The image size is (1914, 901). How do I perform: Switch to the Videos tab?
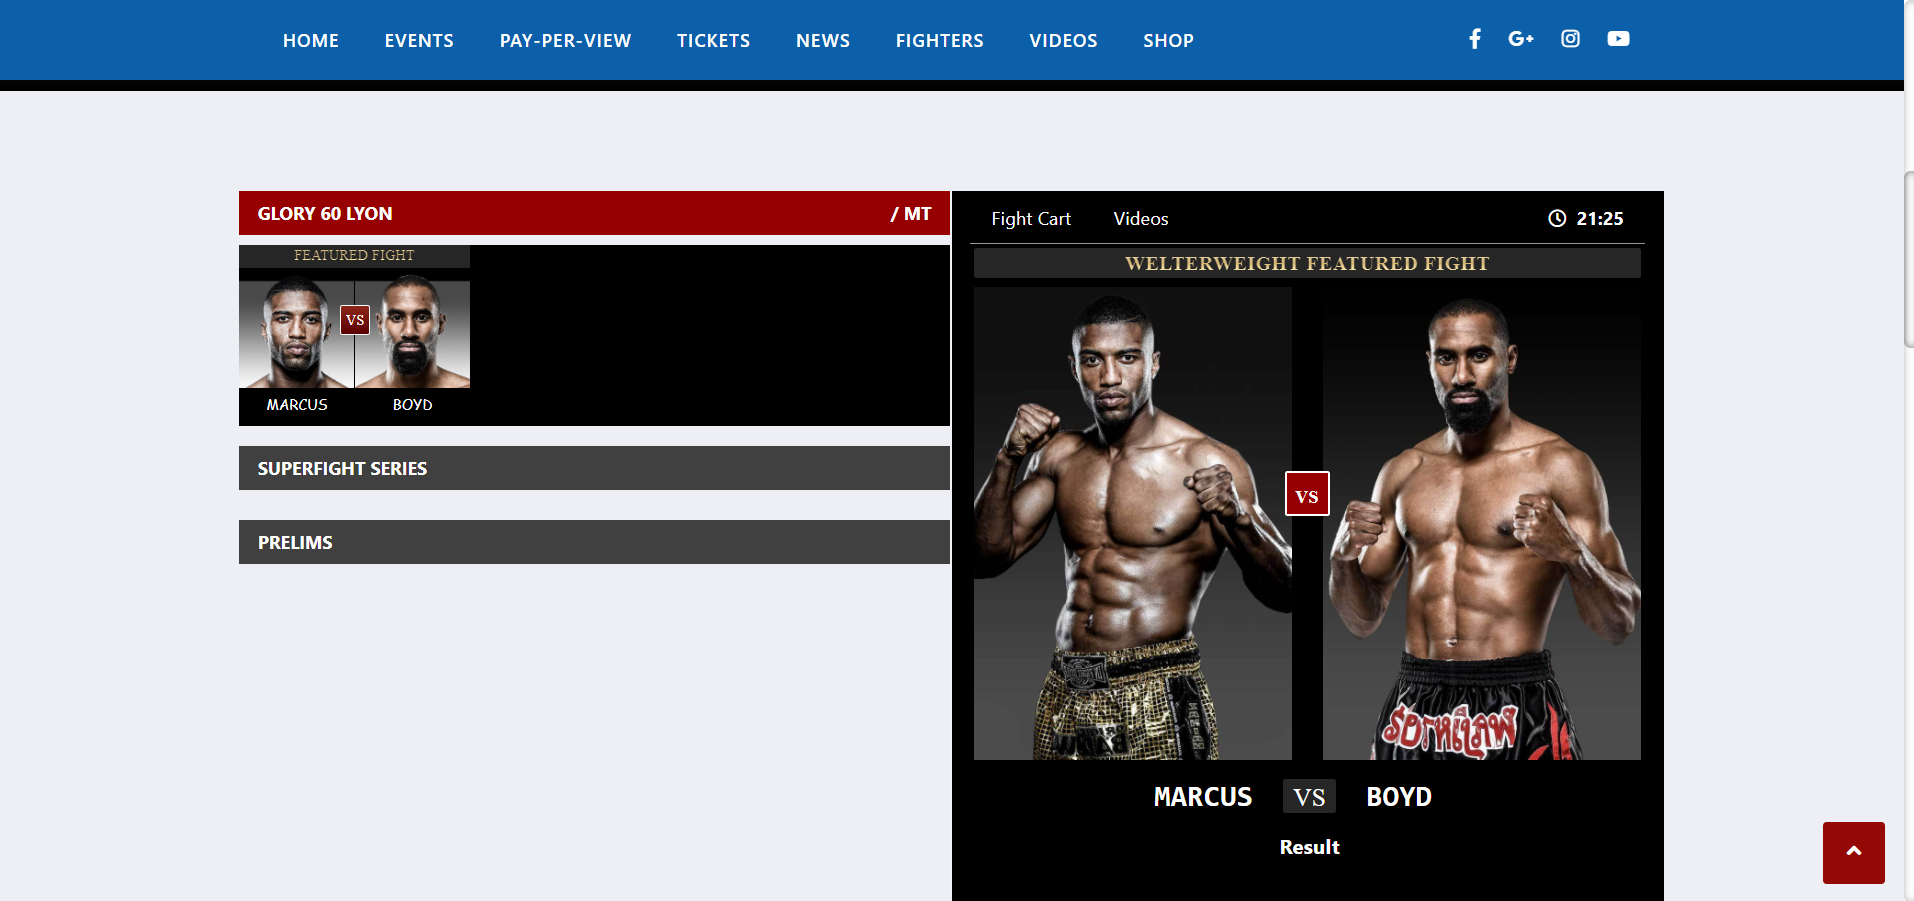(1141, 219)
